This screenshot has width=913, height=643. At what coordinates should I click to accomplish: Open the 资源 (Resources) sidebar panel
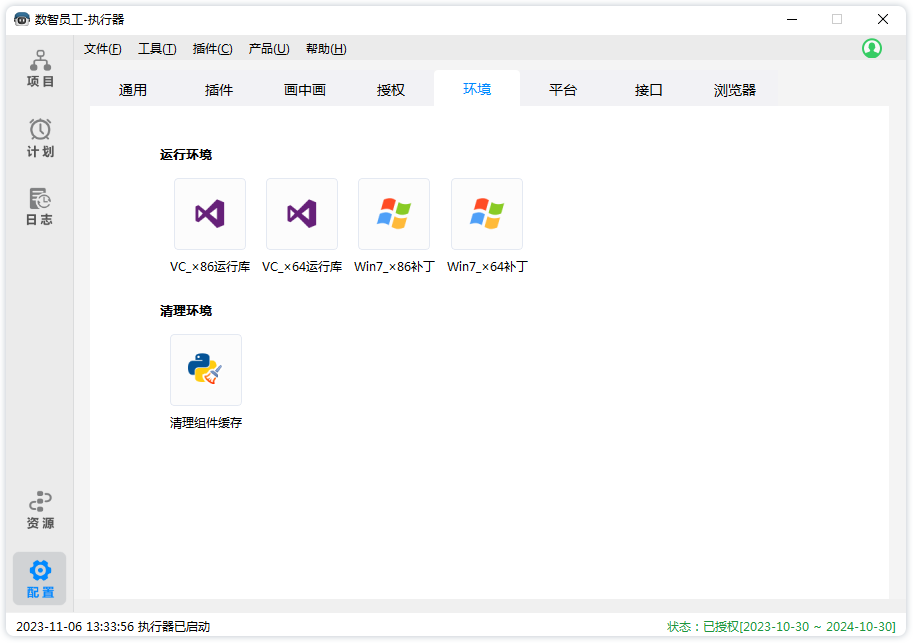click(40, 509)
